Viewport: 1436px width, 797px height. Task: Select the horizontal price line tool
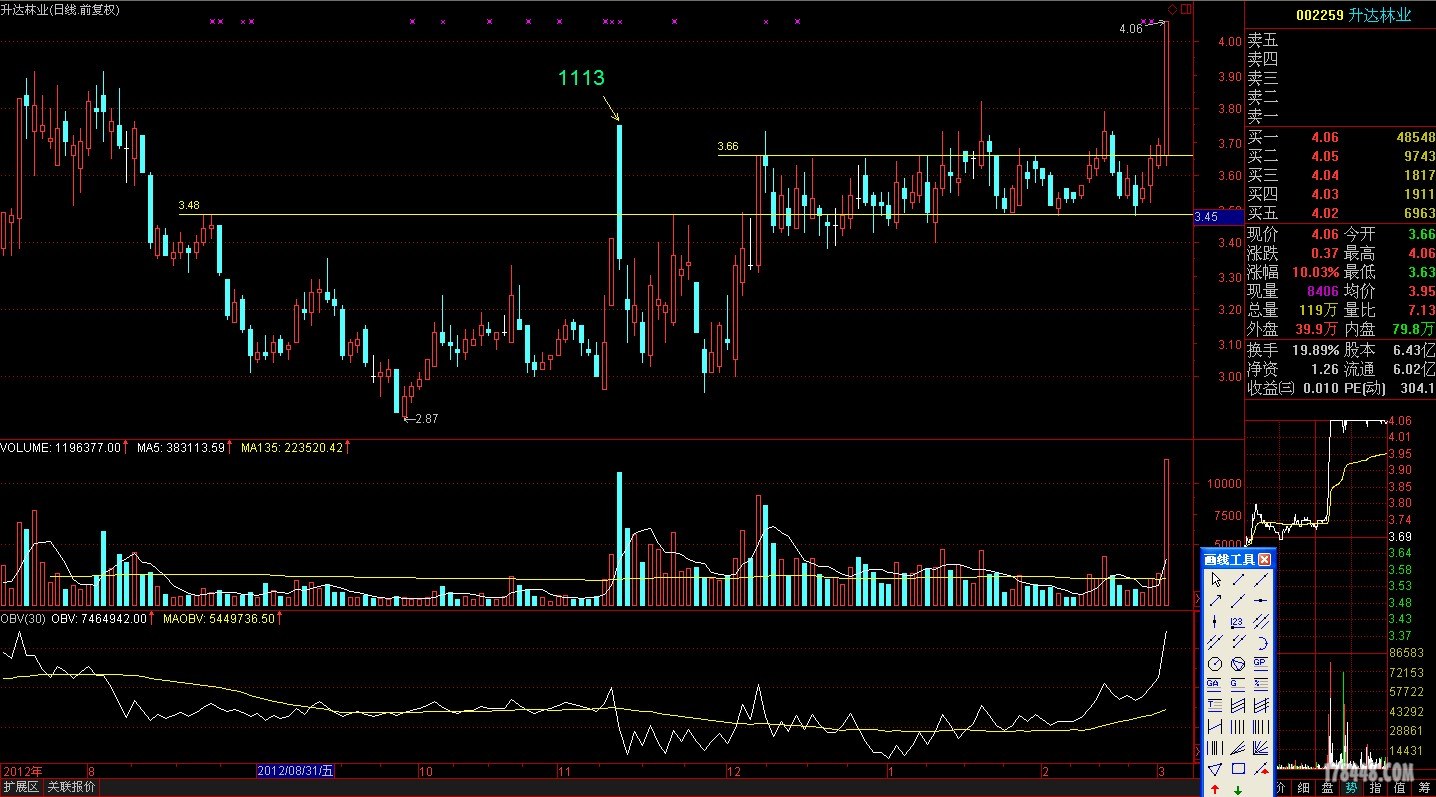1261,600
